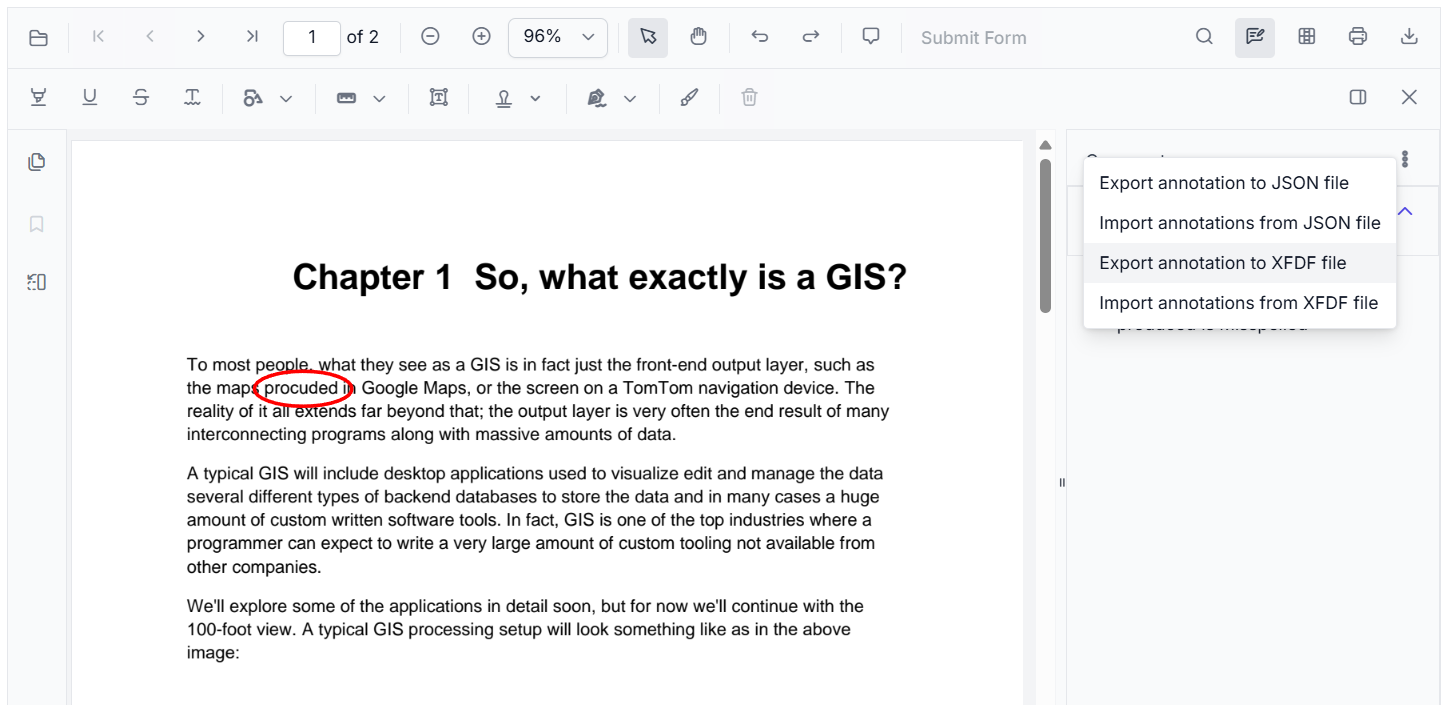The height and width of the screenshot is (705, 1450).
Task: Print the document
Action: (1357, 37)
